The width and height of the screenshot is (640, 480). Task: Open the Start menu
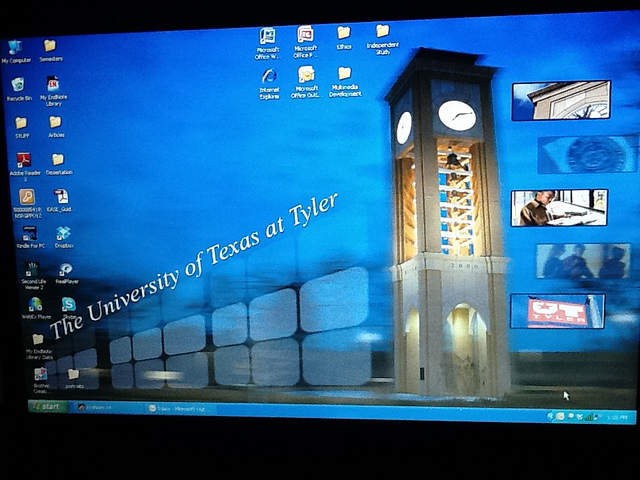48,406
